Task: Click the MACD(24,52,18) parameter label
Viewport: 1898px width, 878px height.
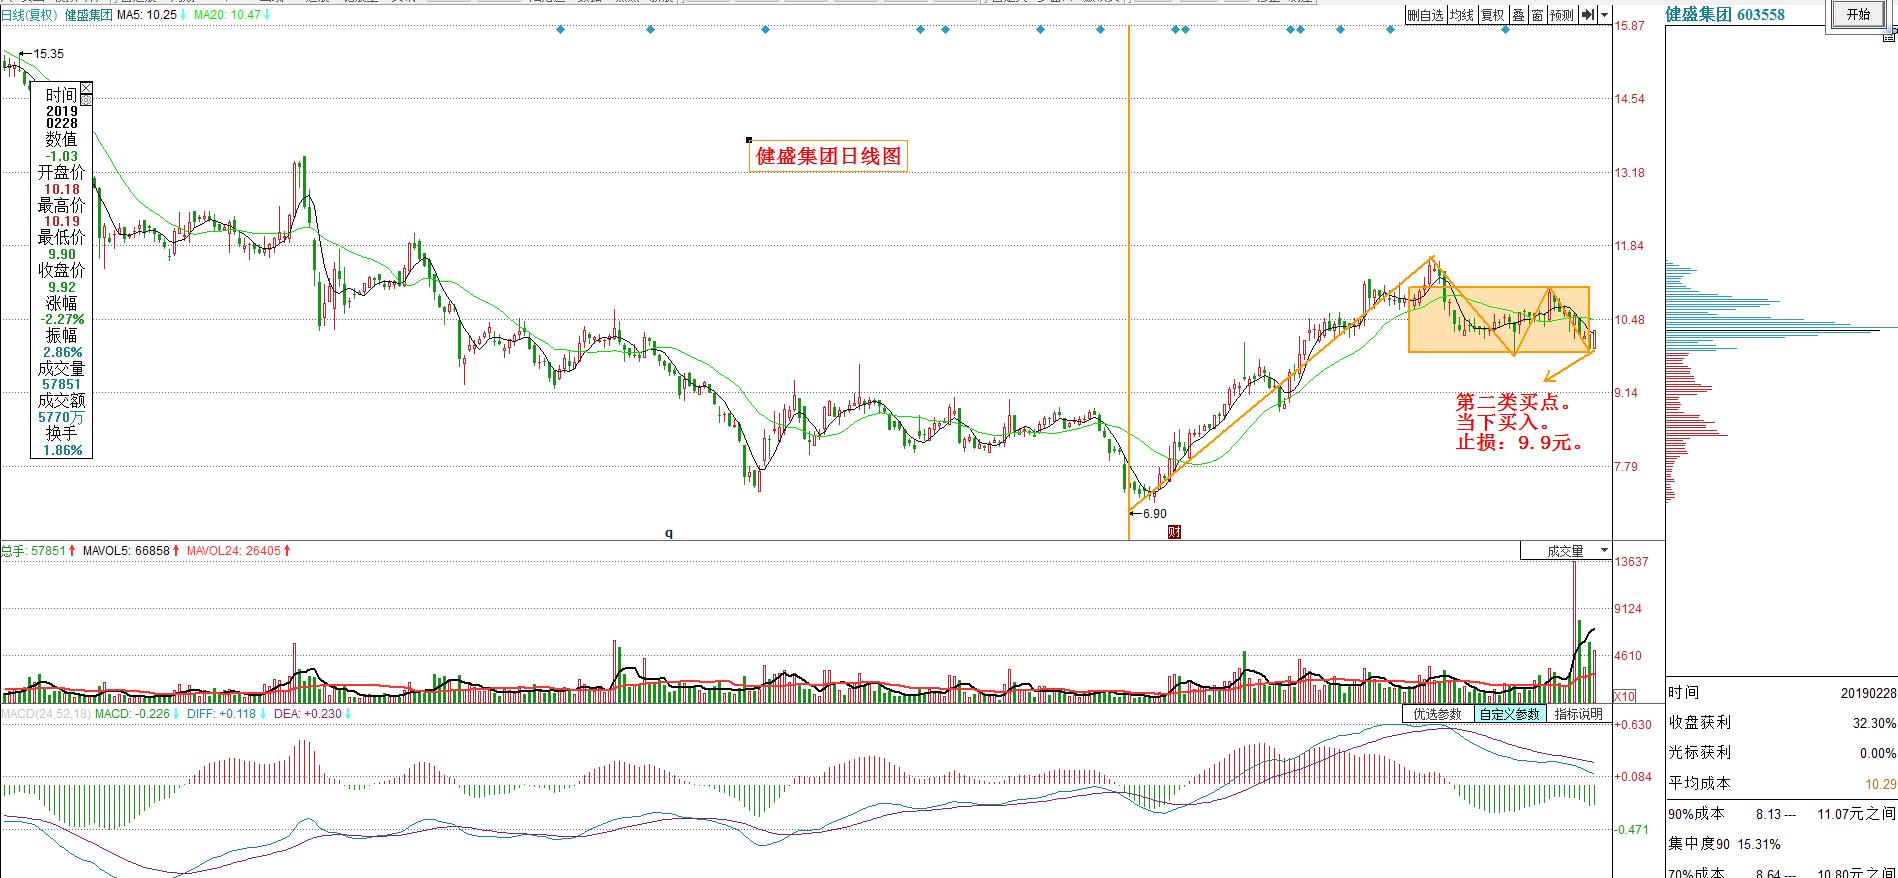Action: (x=46, y=714)
